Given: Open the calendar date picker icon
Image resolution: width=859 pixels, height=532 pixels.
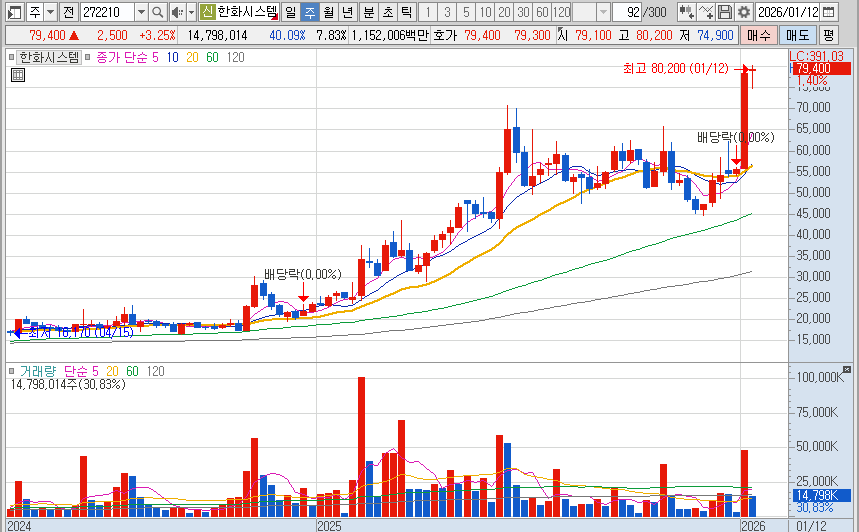Looking at the screenshot, I should click(x=829, y=12).
